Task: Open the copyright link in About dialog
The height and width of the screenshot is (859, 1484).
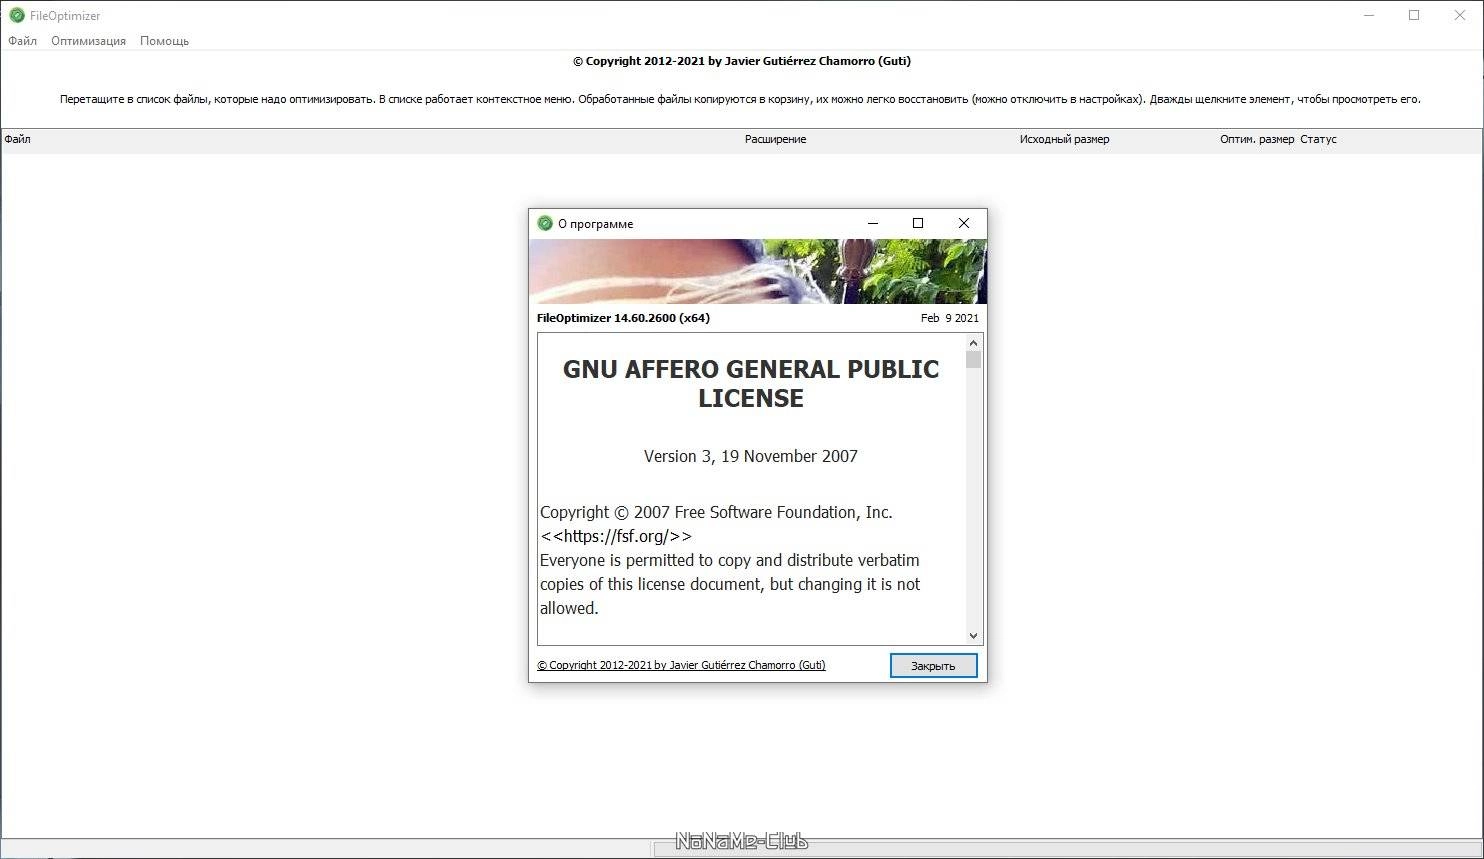Action: pos(681,665)
